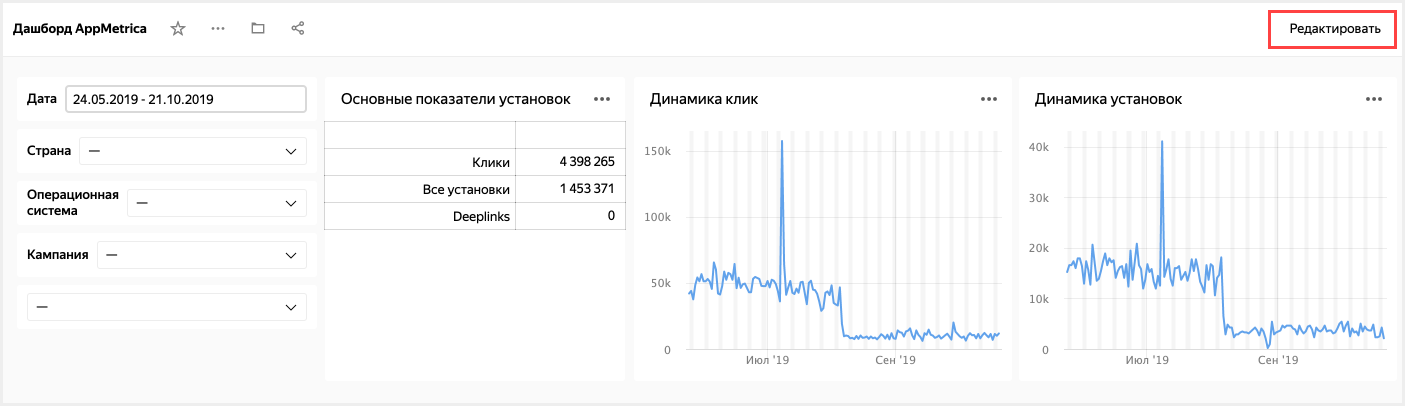Click the Дашборд AppMetrica title
This screenshot has height=406, width=1405.
click(x=80, y=29)
